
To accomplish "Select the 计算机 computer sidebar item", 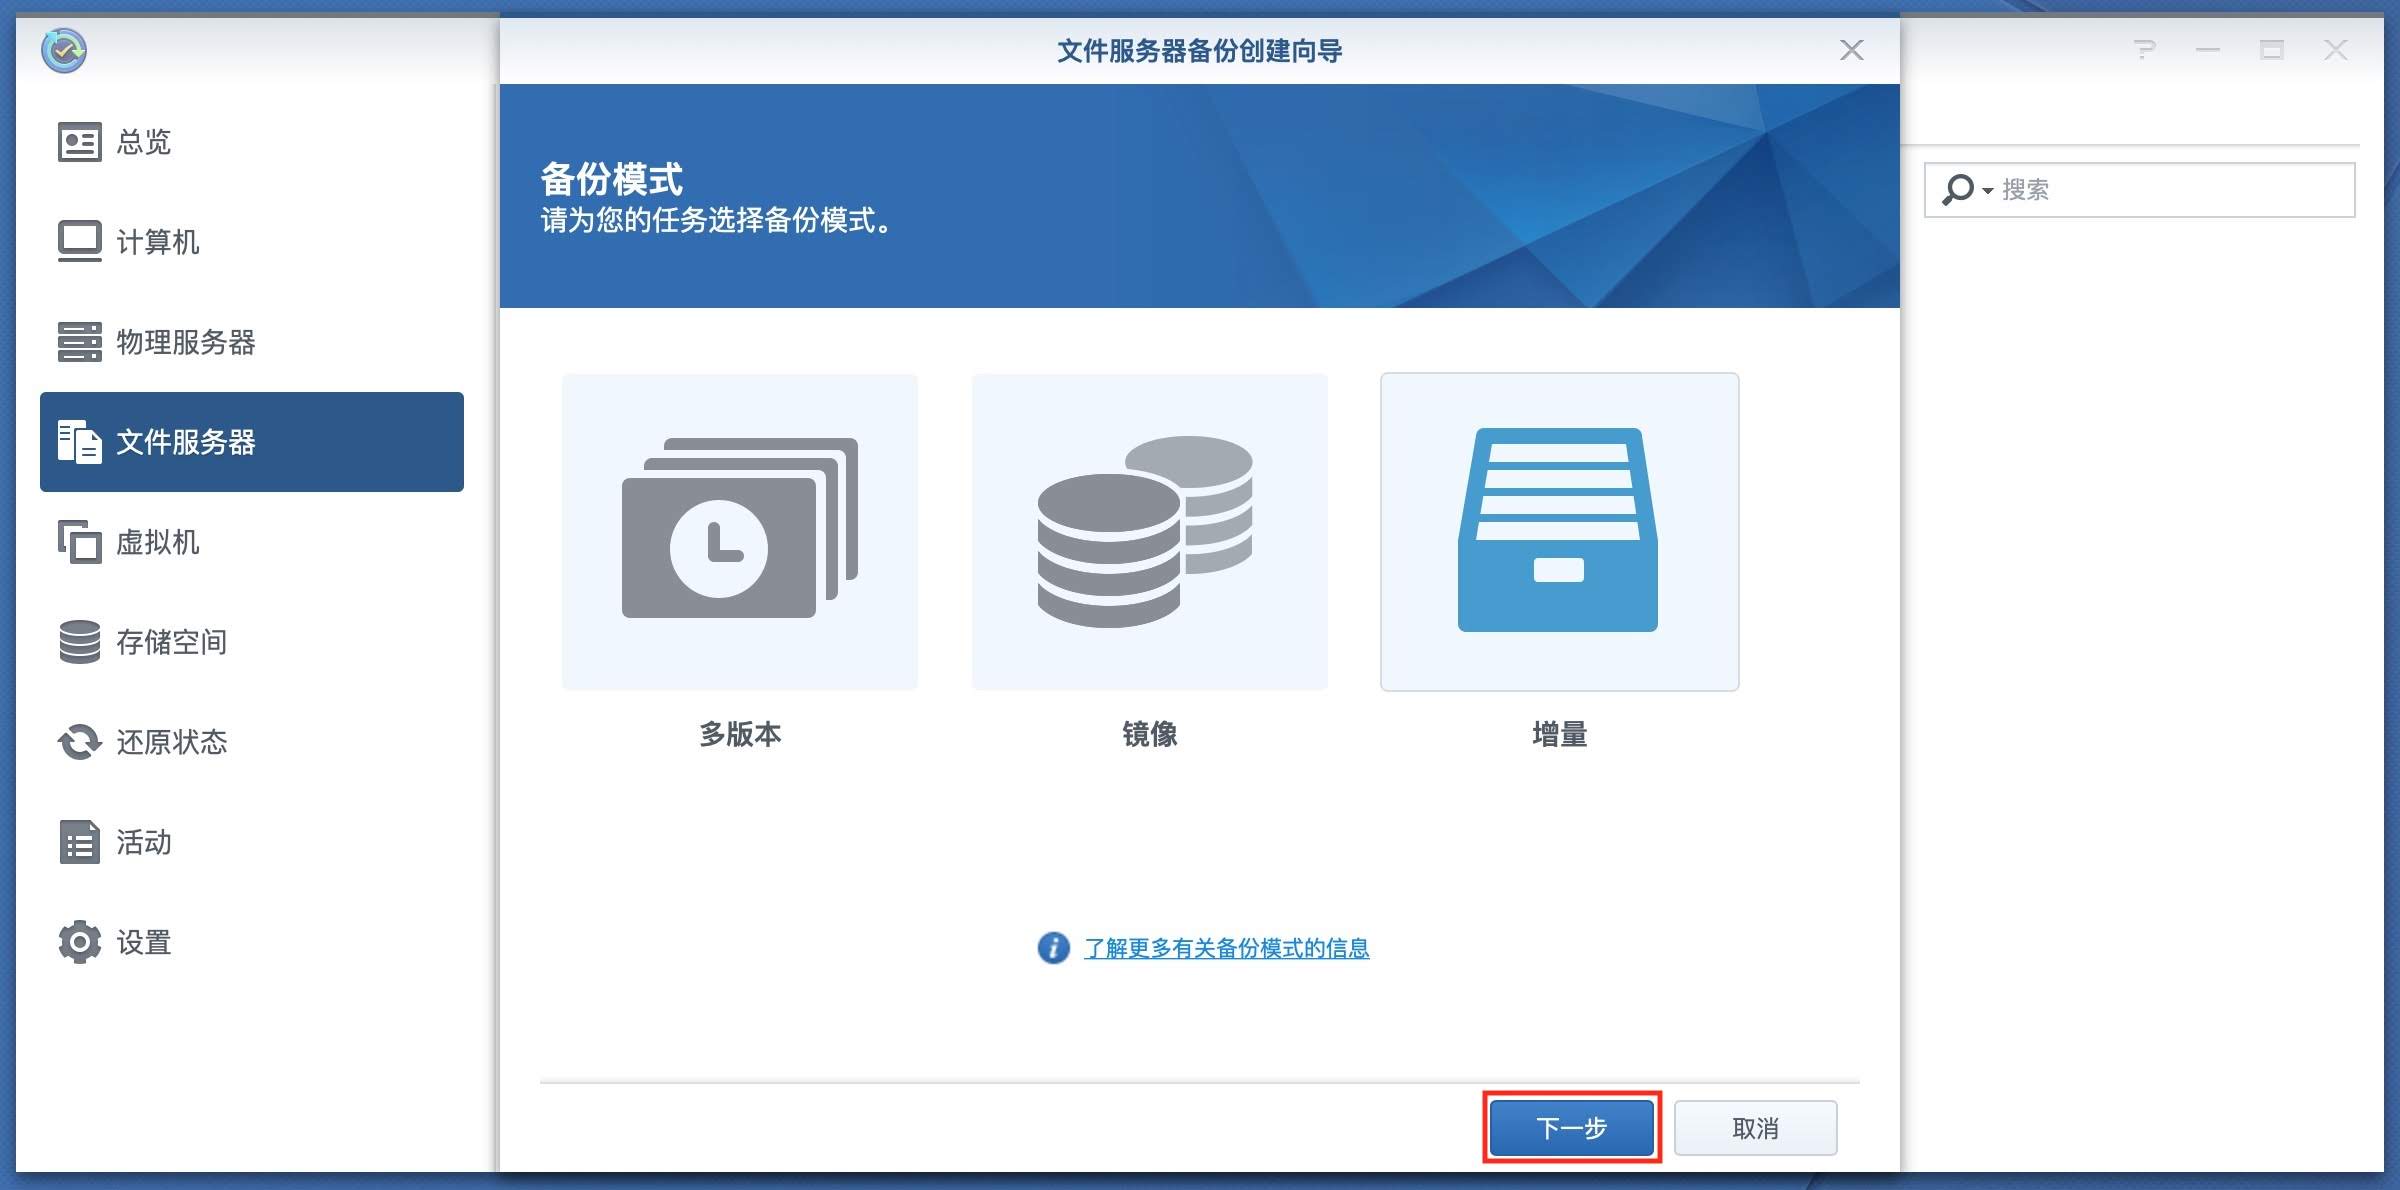I will click(156, 242).
